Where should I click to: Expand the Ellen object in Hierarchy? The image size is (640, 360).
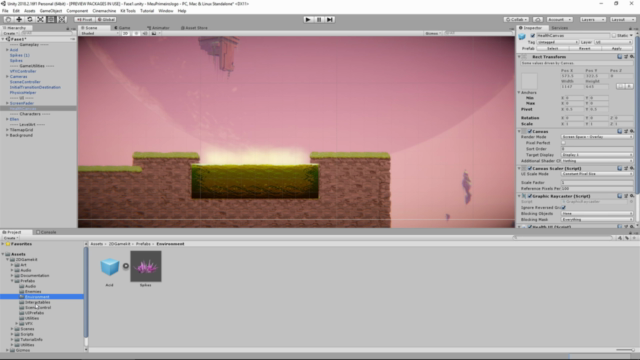coord(7,119)
